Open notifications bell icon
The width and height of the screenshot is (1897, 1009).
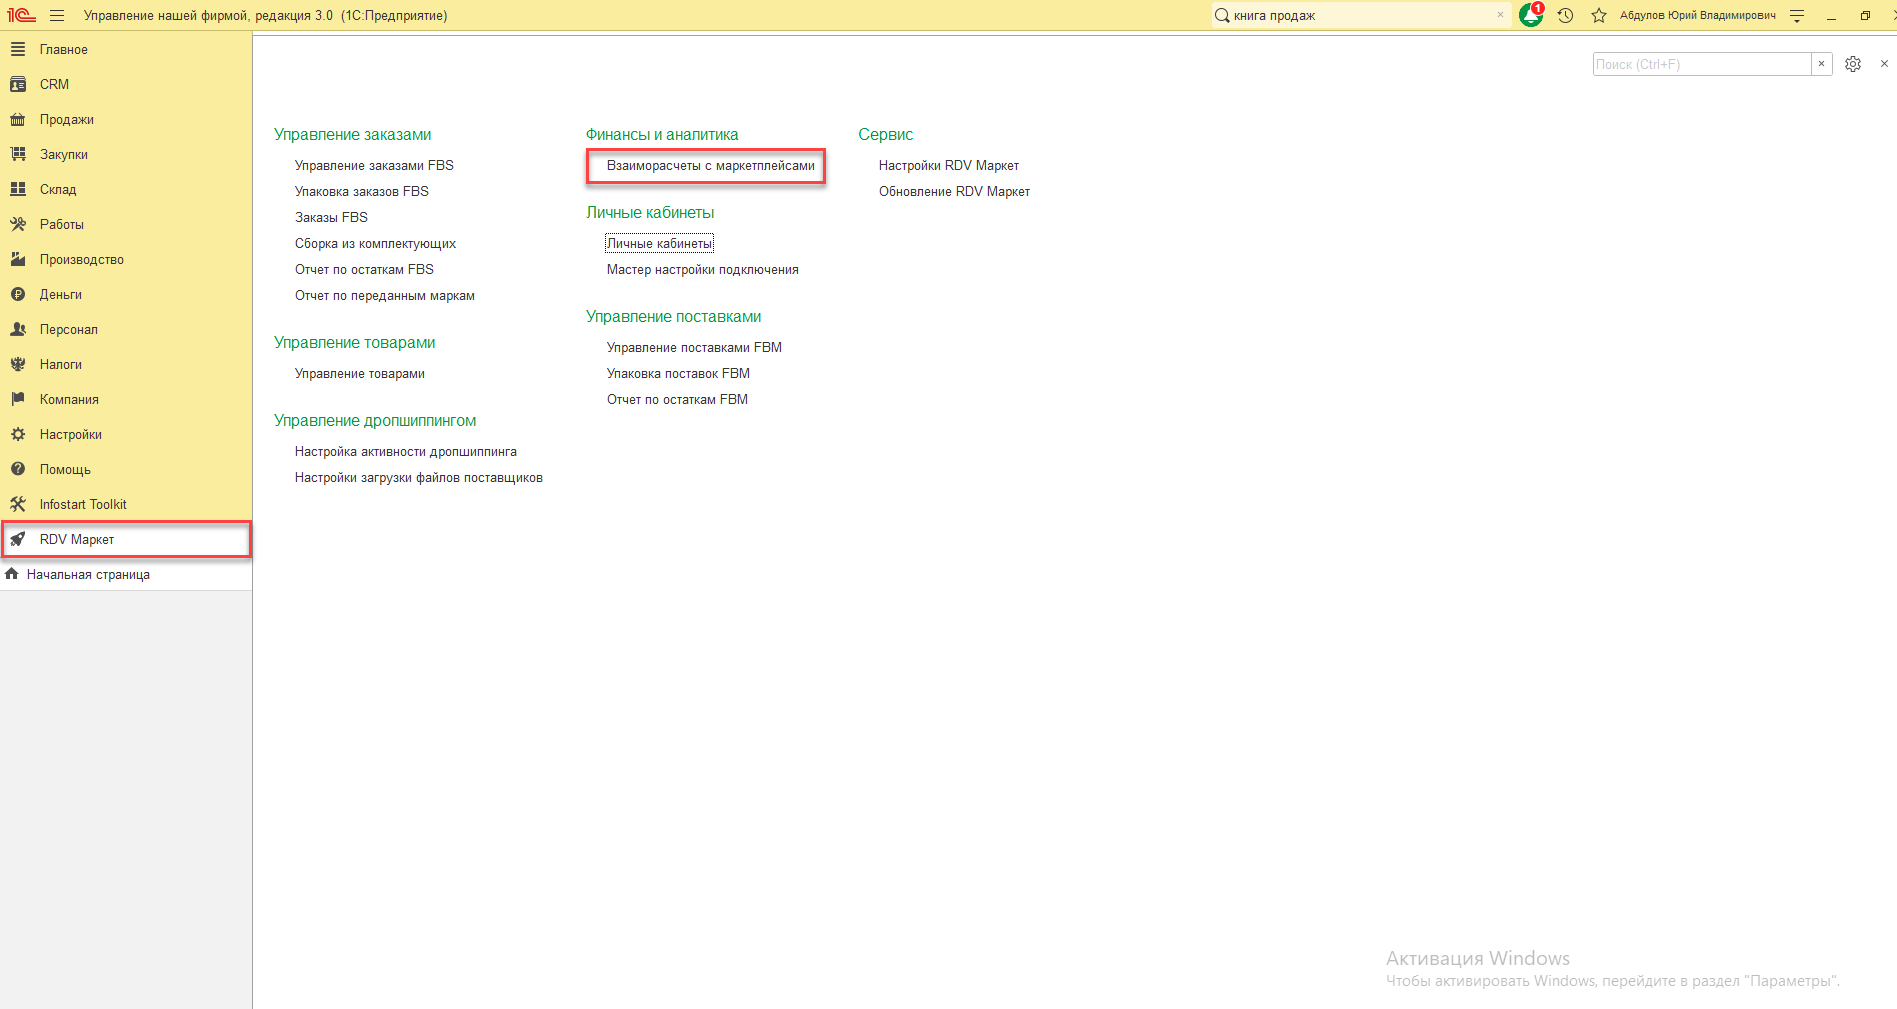(x=1531, y=15)
